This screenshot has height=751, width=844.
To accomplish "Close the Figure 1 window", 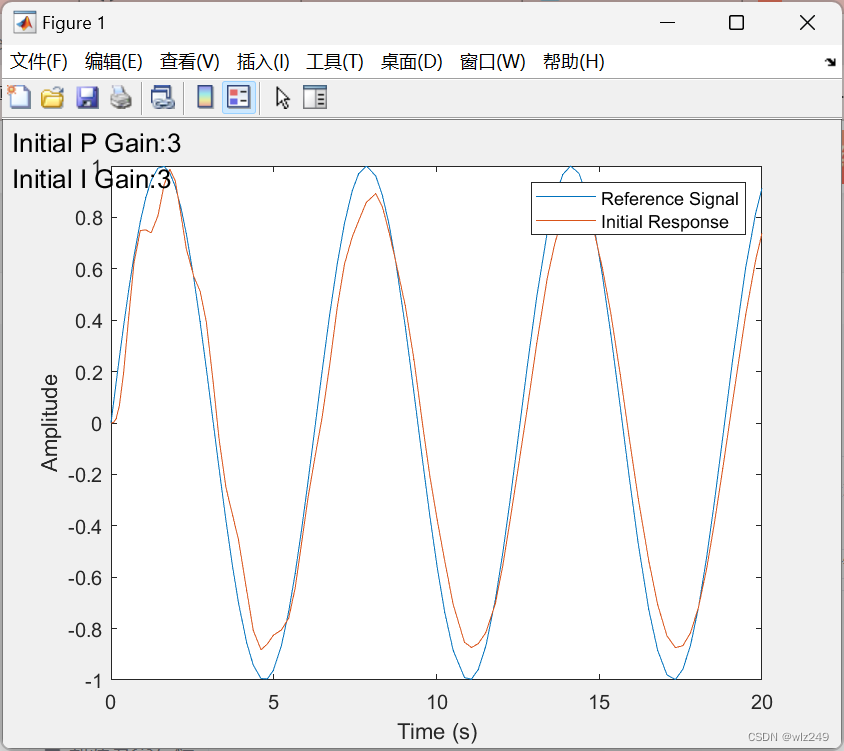I will pos(807,23).
